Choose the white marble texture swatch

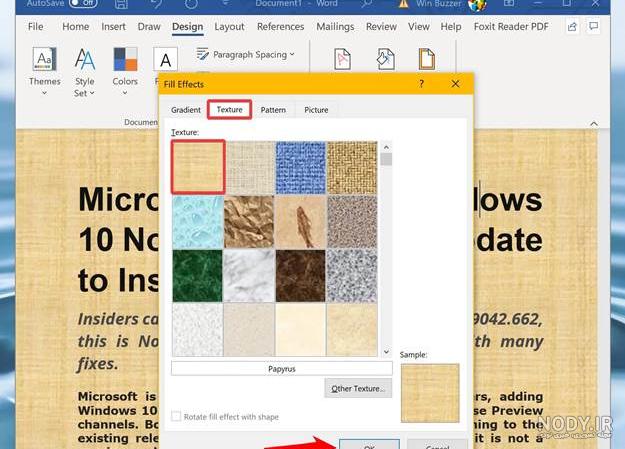pyautogui.click(x=249, y=276)
